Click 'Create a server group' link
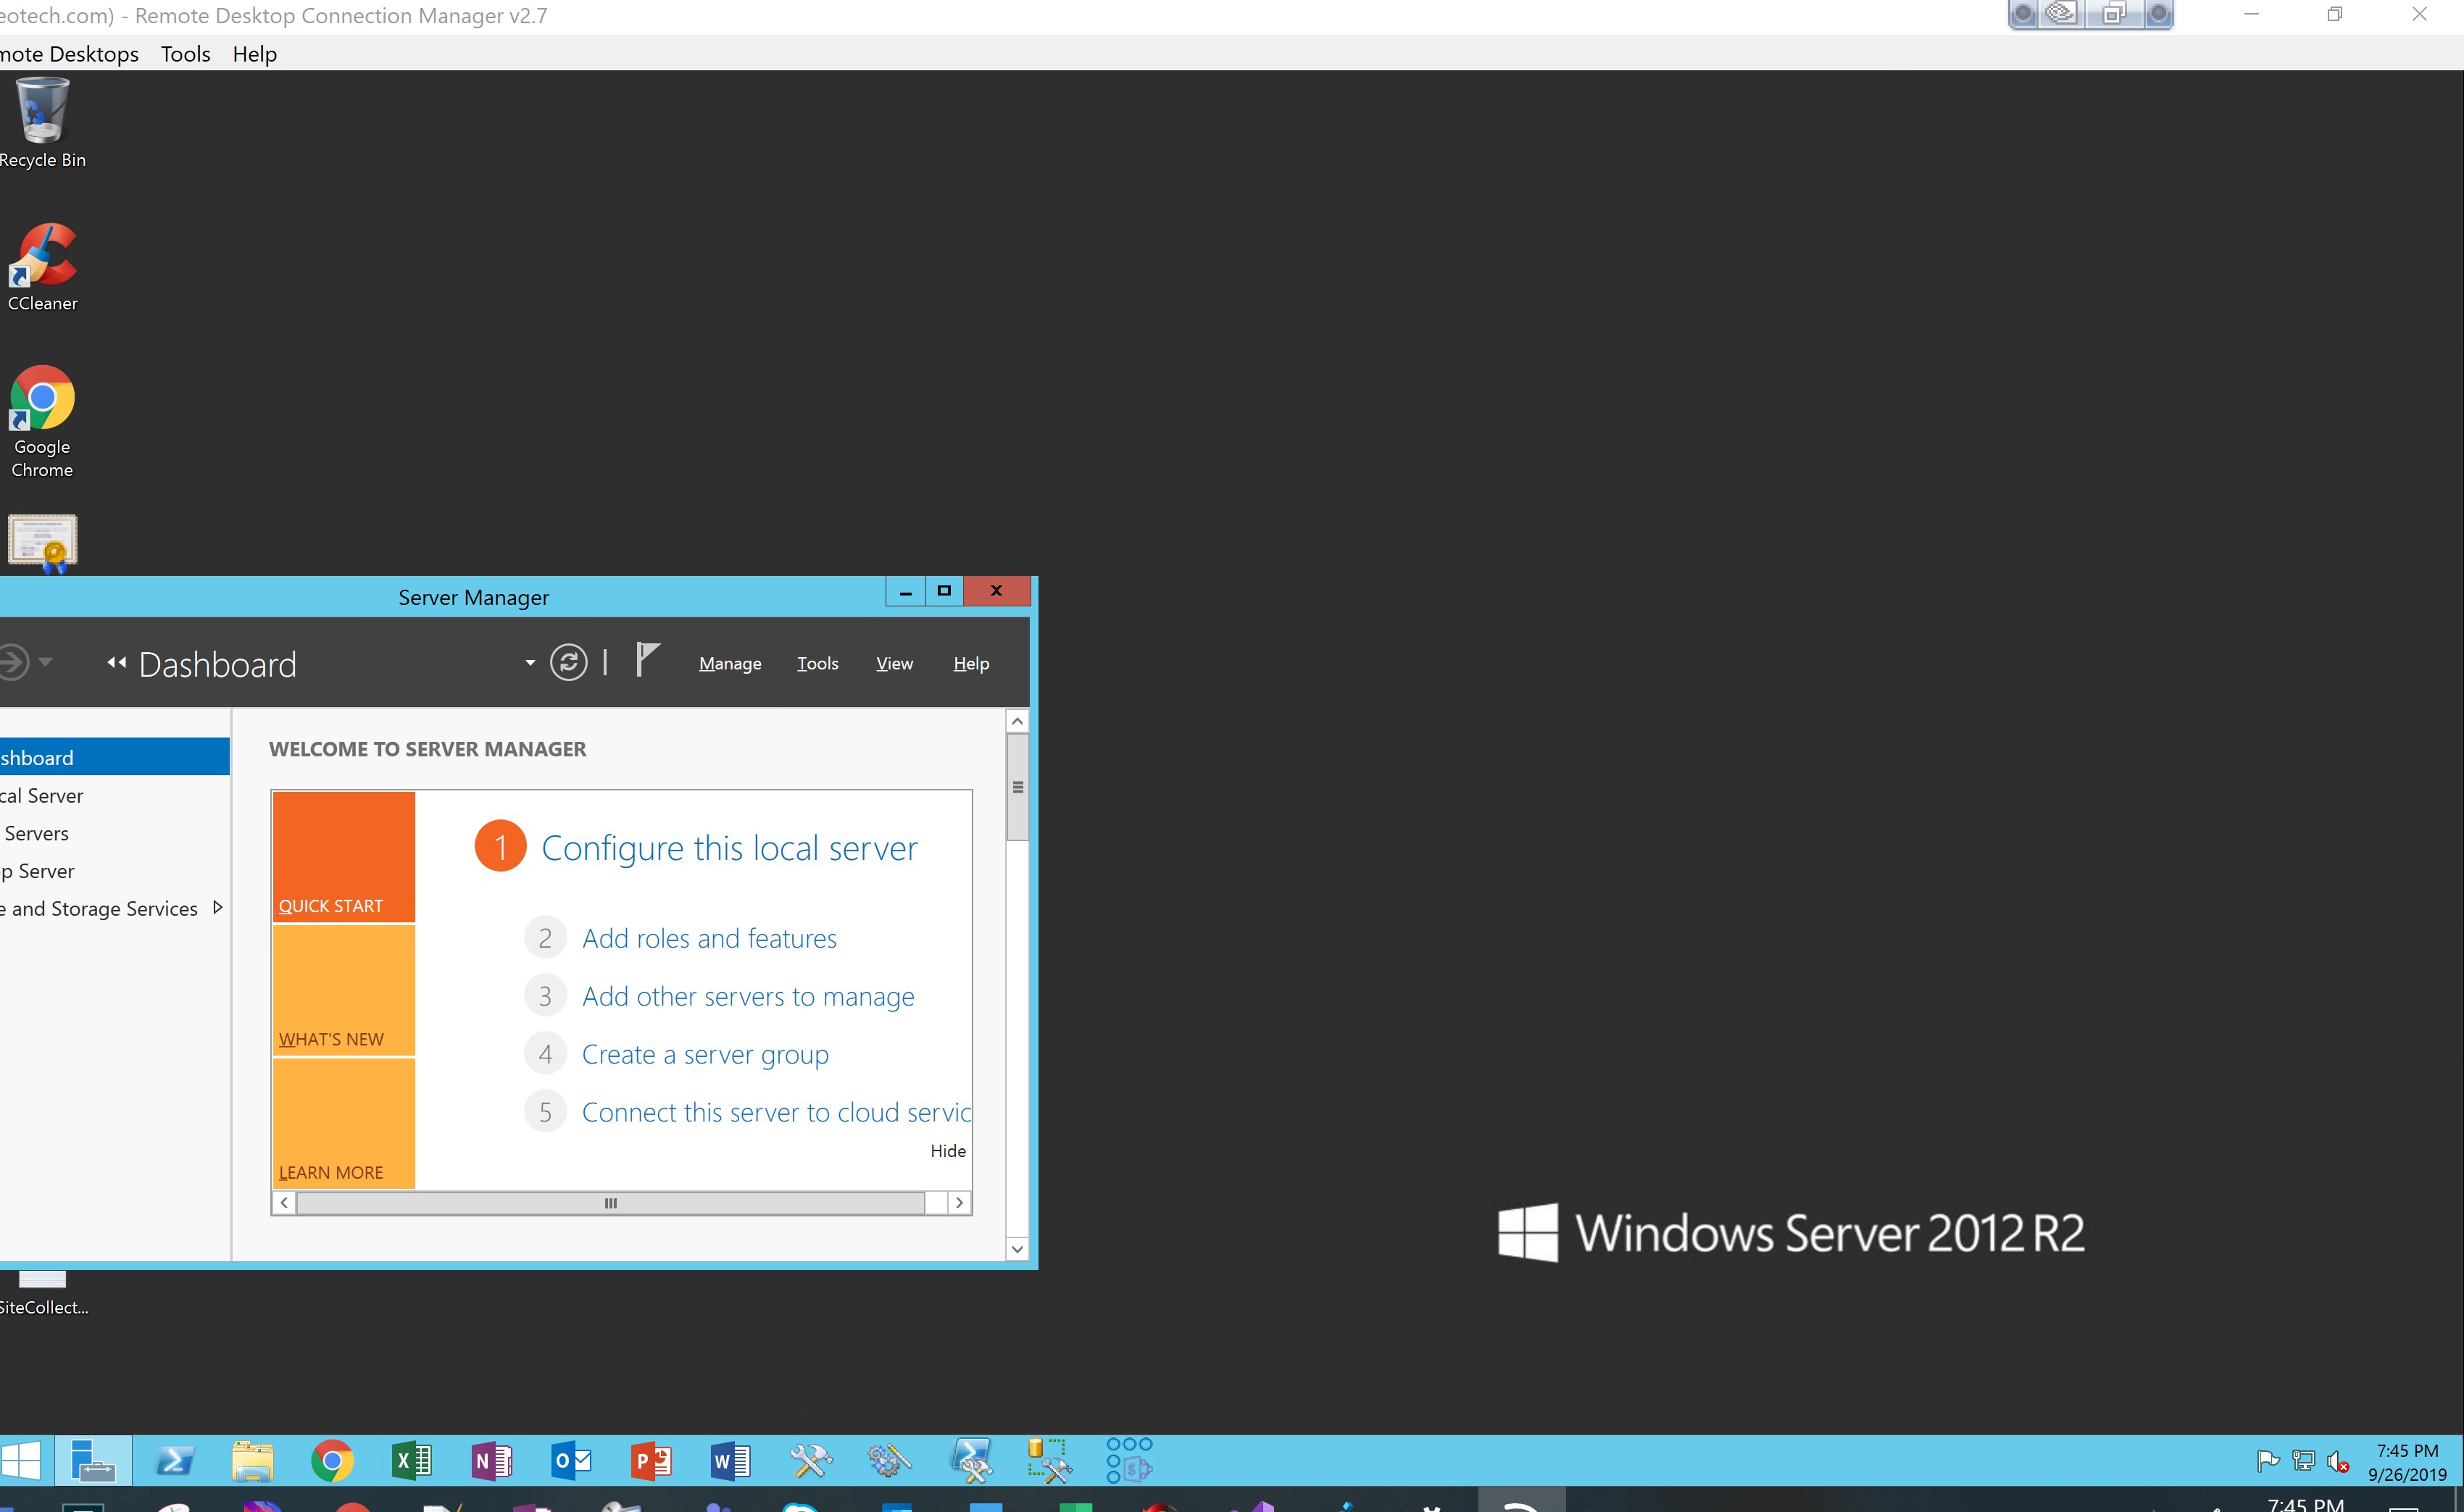Viewport: 2464px width, 1512px height. pyautogui.click(x=705, y=1054)
